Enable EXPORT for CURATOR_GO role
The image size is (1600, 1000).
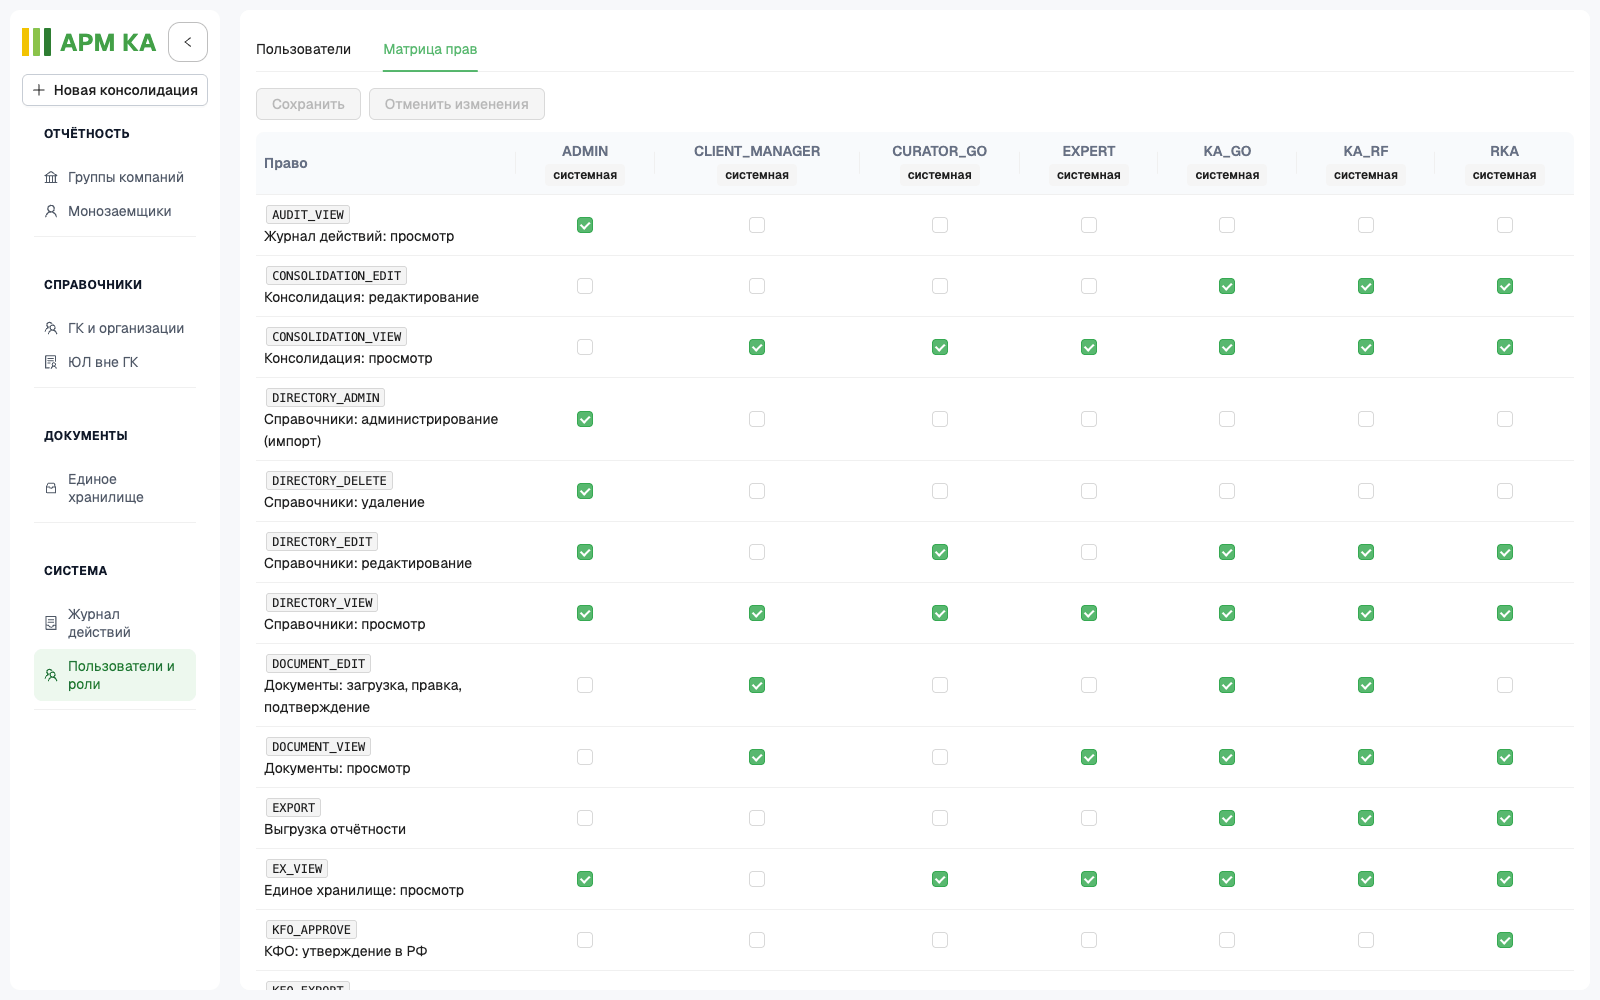click(940, 818)
